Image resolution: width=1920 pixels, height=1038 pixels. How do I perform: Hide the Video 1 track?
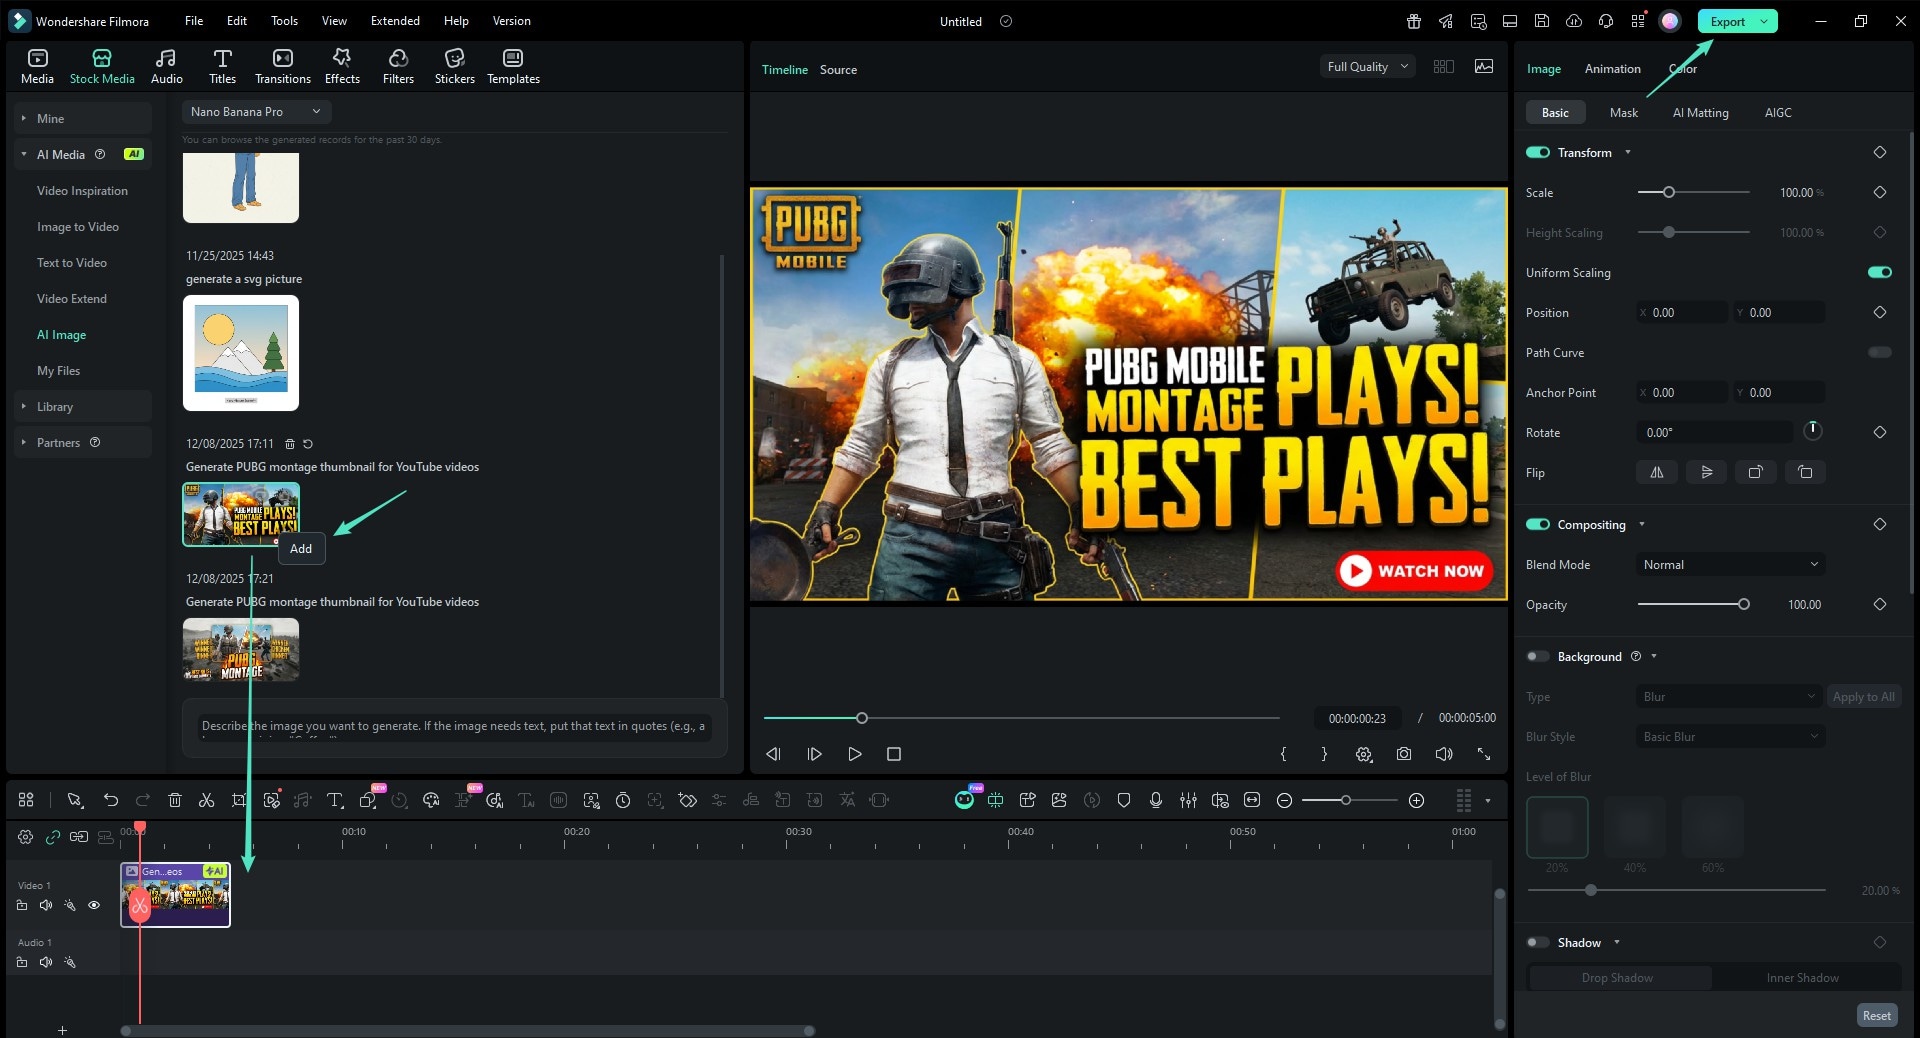click(94, 906)
